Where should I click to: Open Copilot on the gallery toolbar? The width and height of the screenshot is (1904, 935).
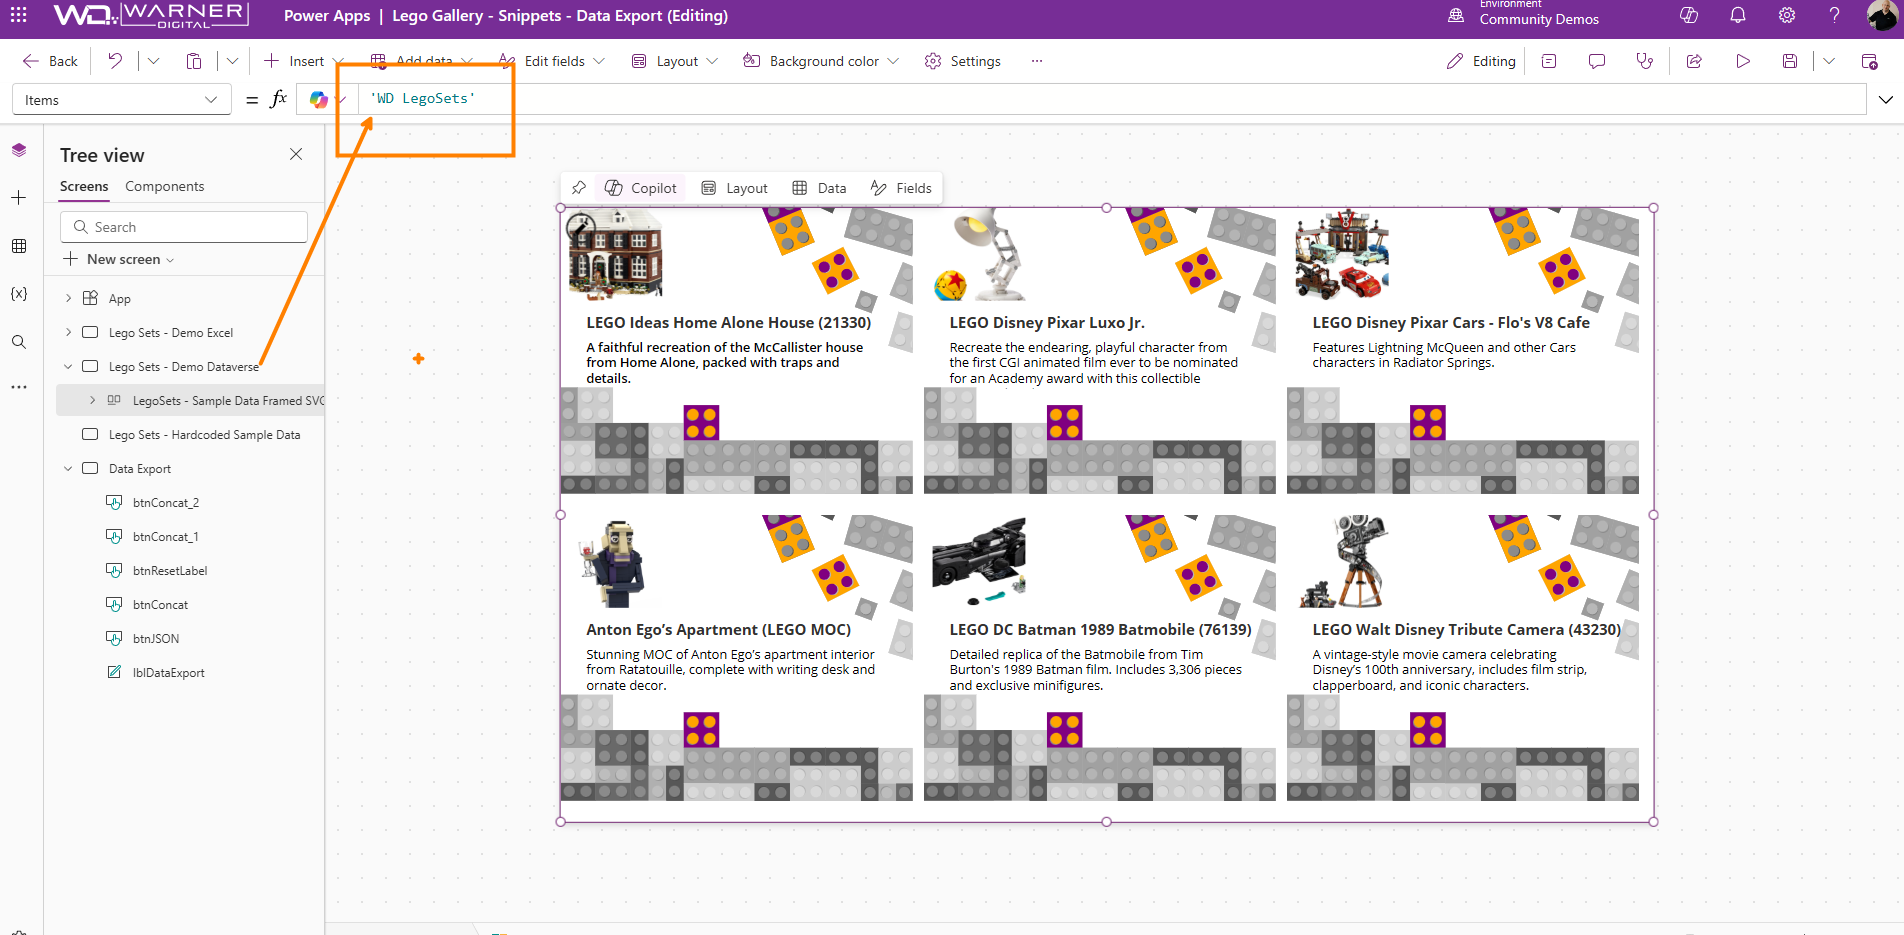click(641, 188)
